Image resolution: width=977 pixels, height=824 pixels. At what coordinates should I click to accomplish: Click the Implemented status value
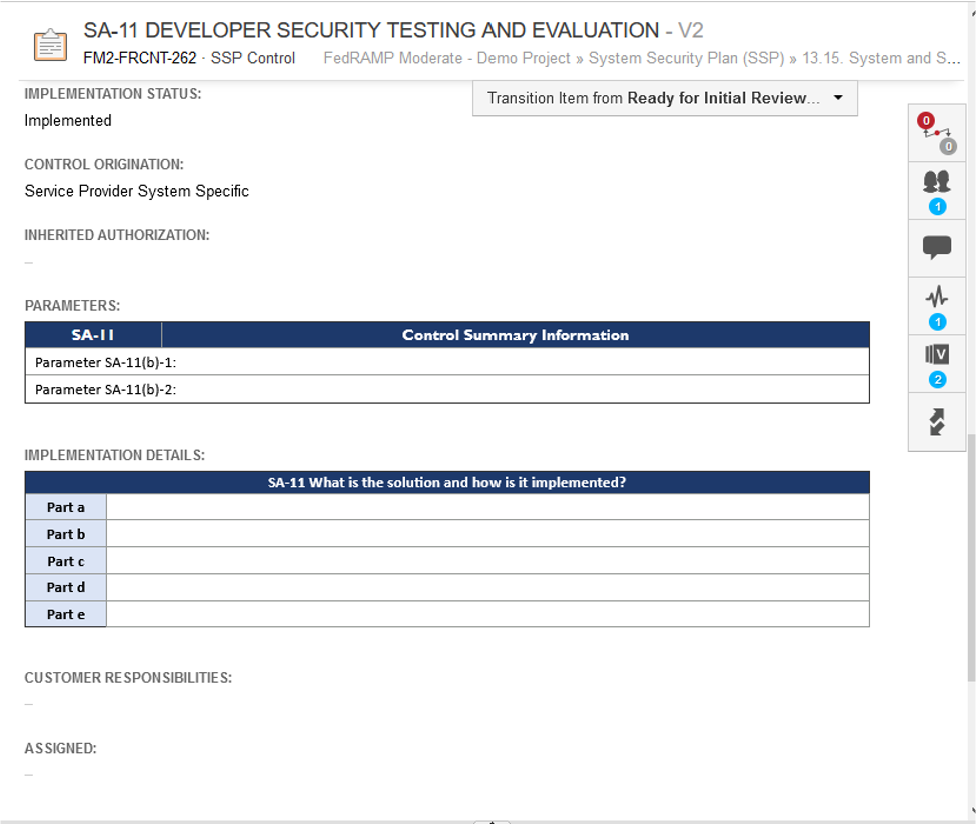pyautogui.click(x=68, y=121)
